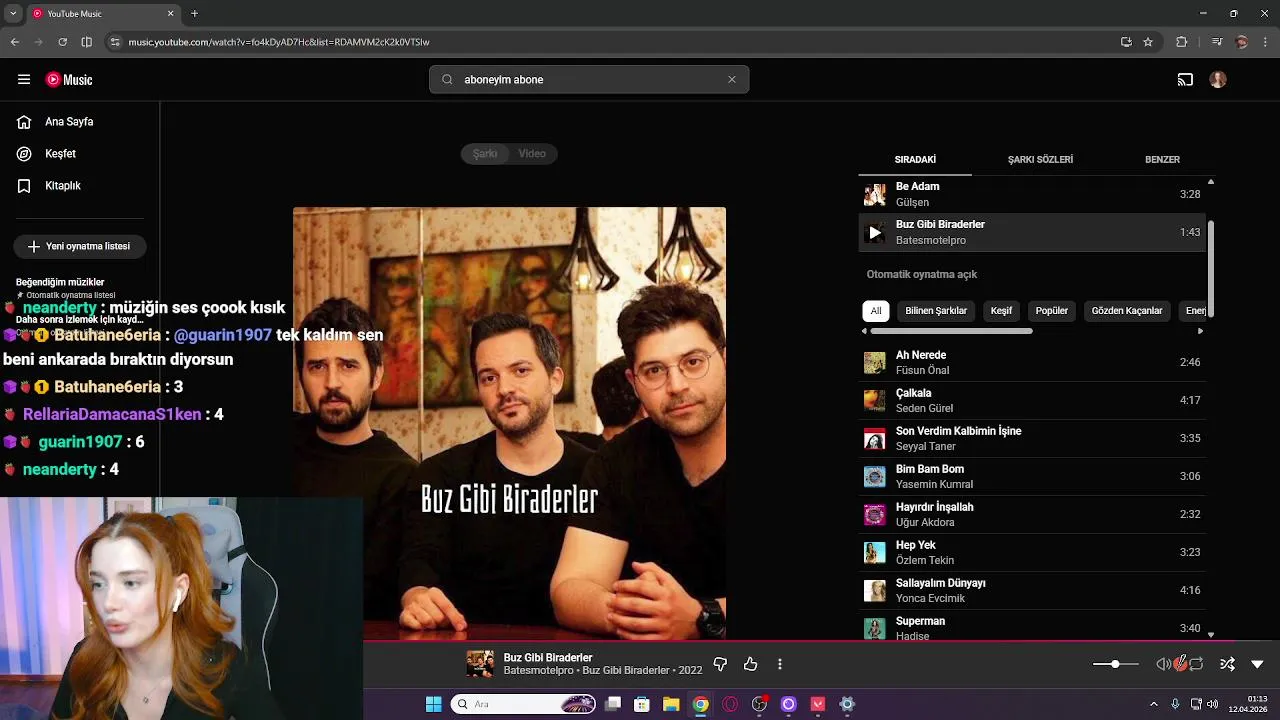Play Sallayalım Dünyayı by Yonca Evcimik

(1032, 591)
